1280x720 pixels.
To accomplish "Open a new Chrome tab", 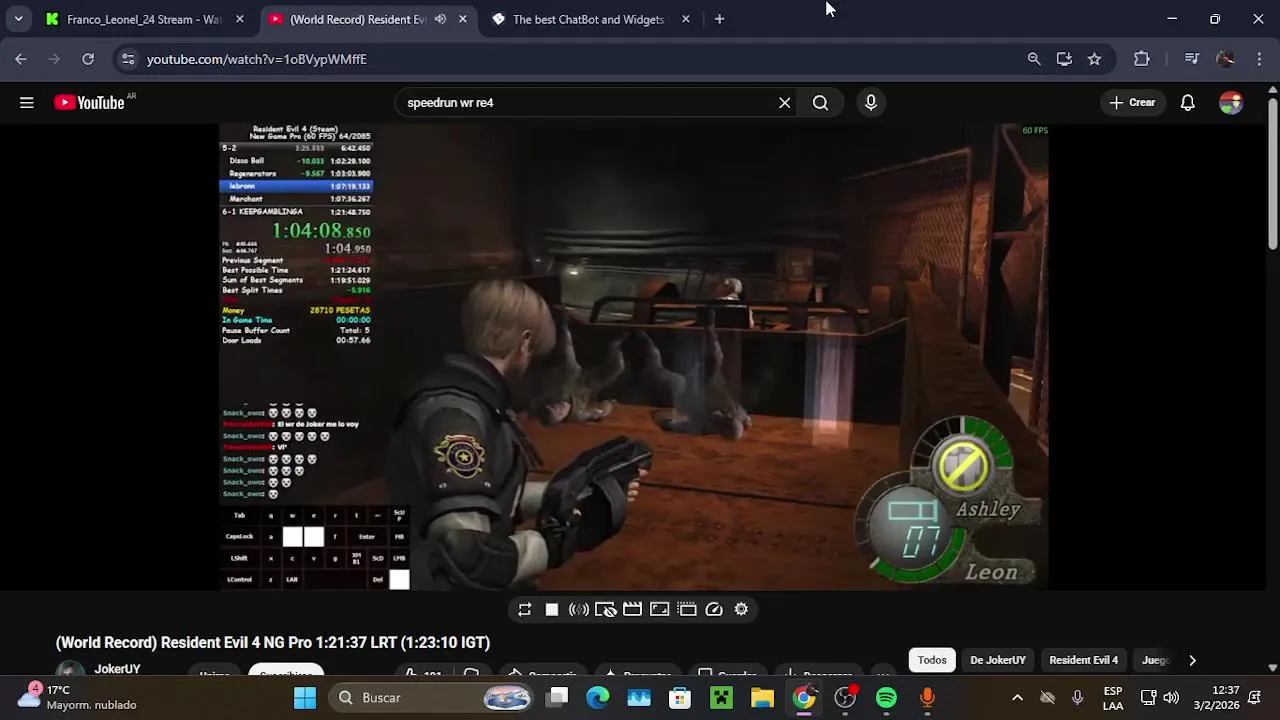I will [719, 19].
